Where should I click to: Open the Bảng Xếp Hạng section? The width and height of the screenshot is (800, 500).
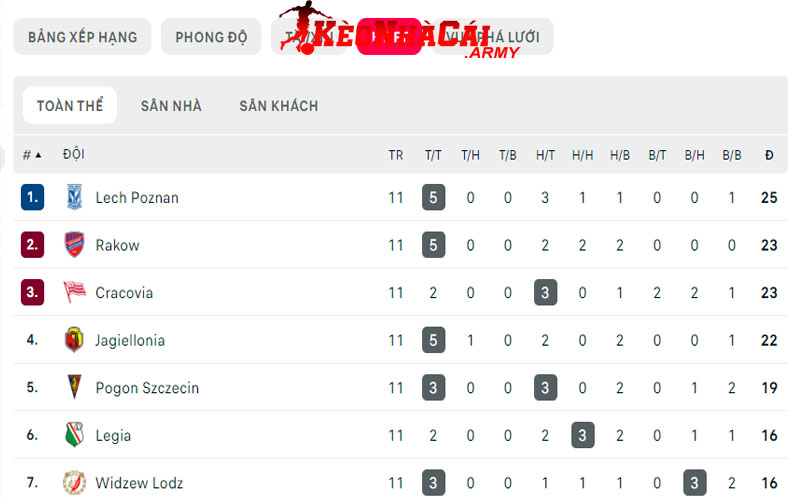pyautogui.click(x=82, y=37)
